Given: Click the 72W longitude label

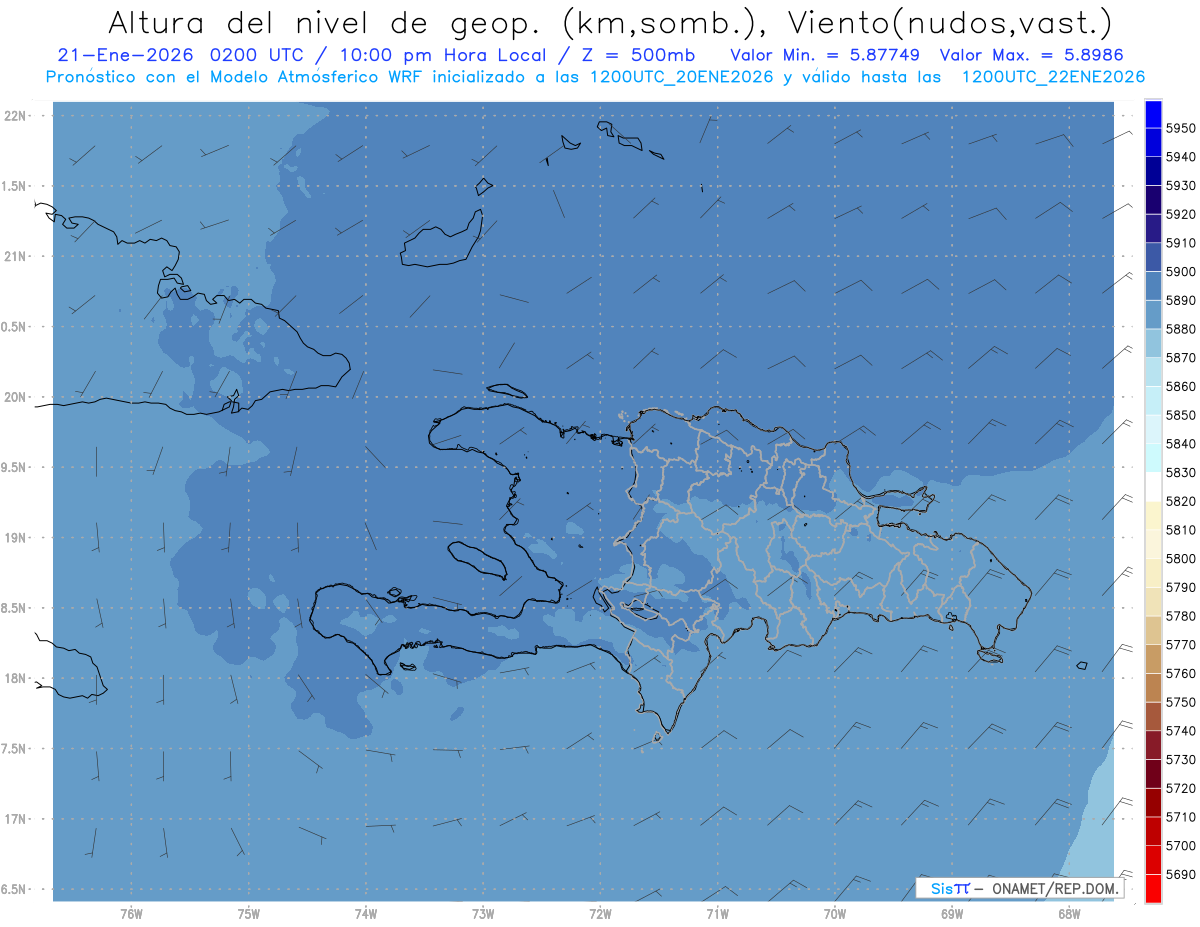Looking at the screenshot, I should pyautogui.click(x=600, y=914).
